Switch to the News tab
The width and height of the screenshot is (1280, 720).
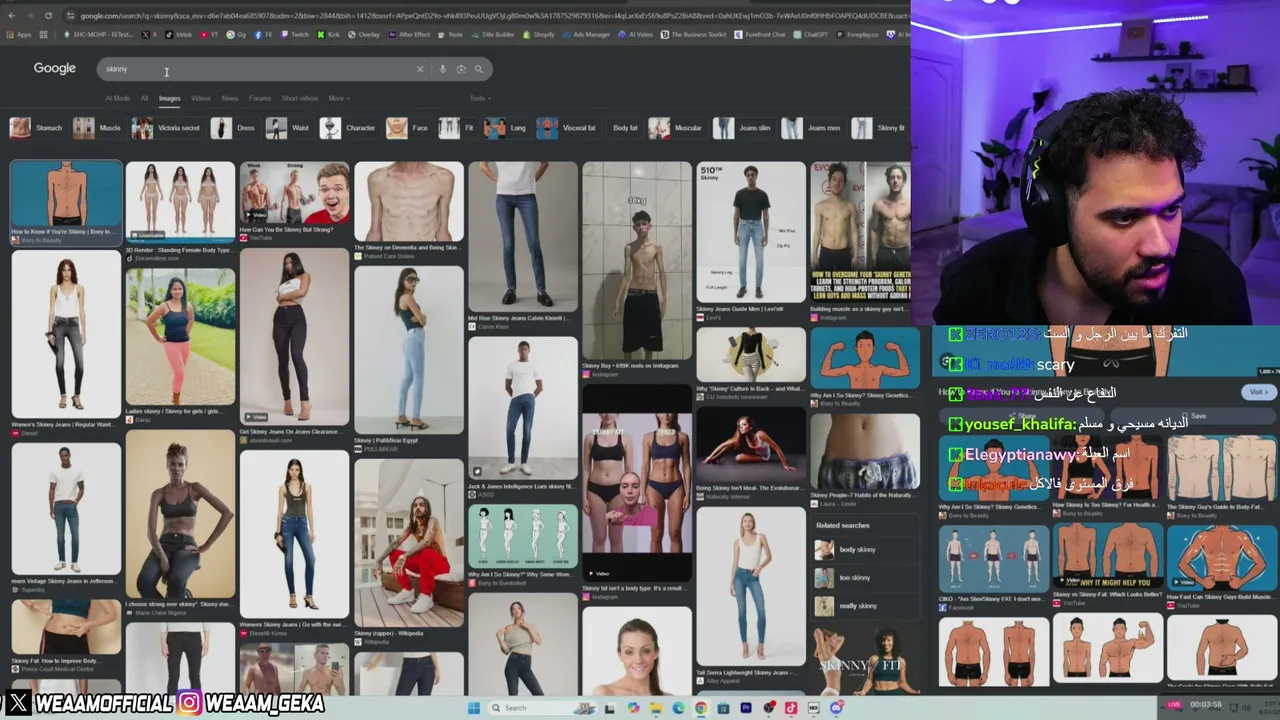click(230, 98)
